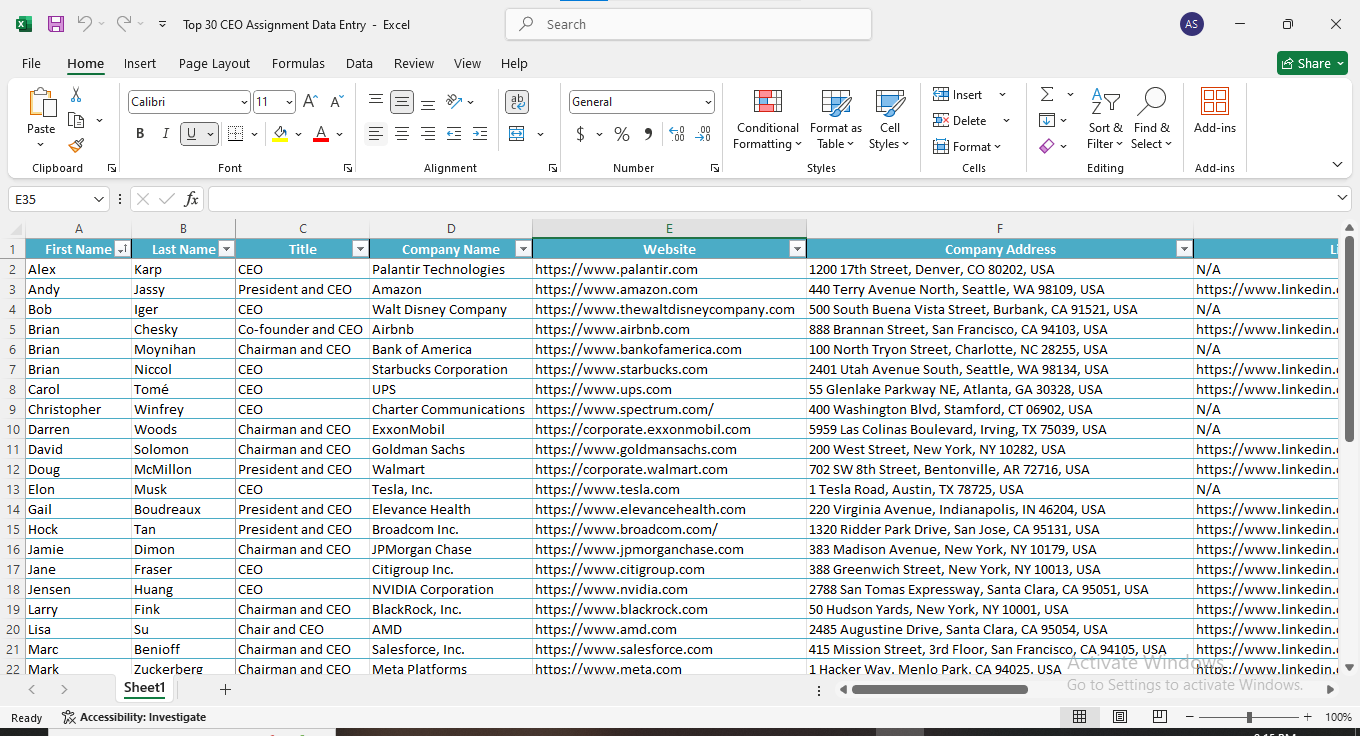This screenshot has width=1360, height=736.
Task: Apply the Align Right icon
Action: (428, 134)
